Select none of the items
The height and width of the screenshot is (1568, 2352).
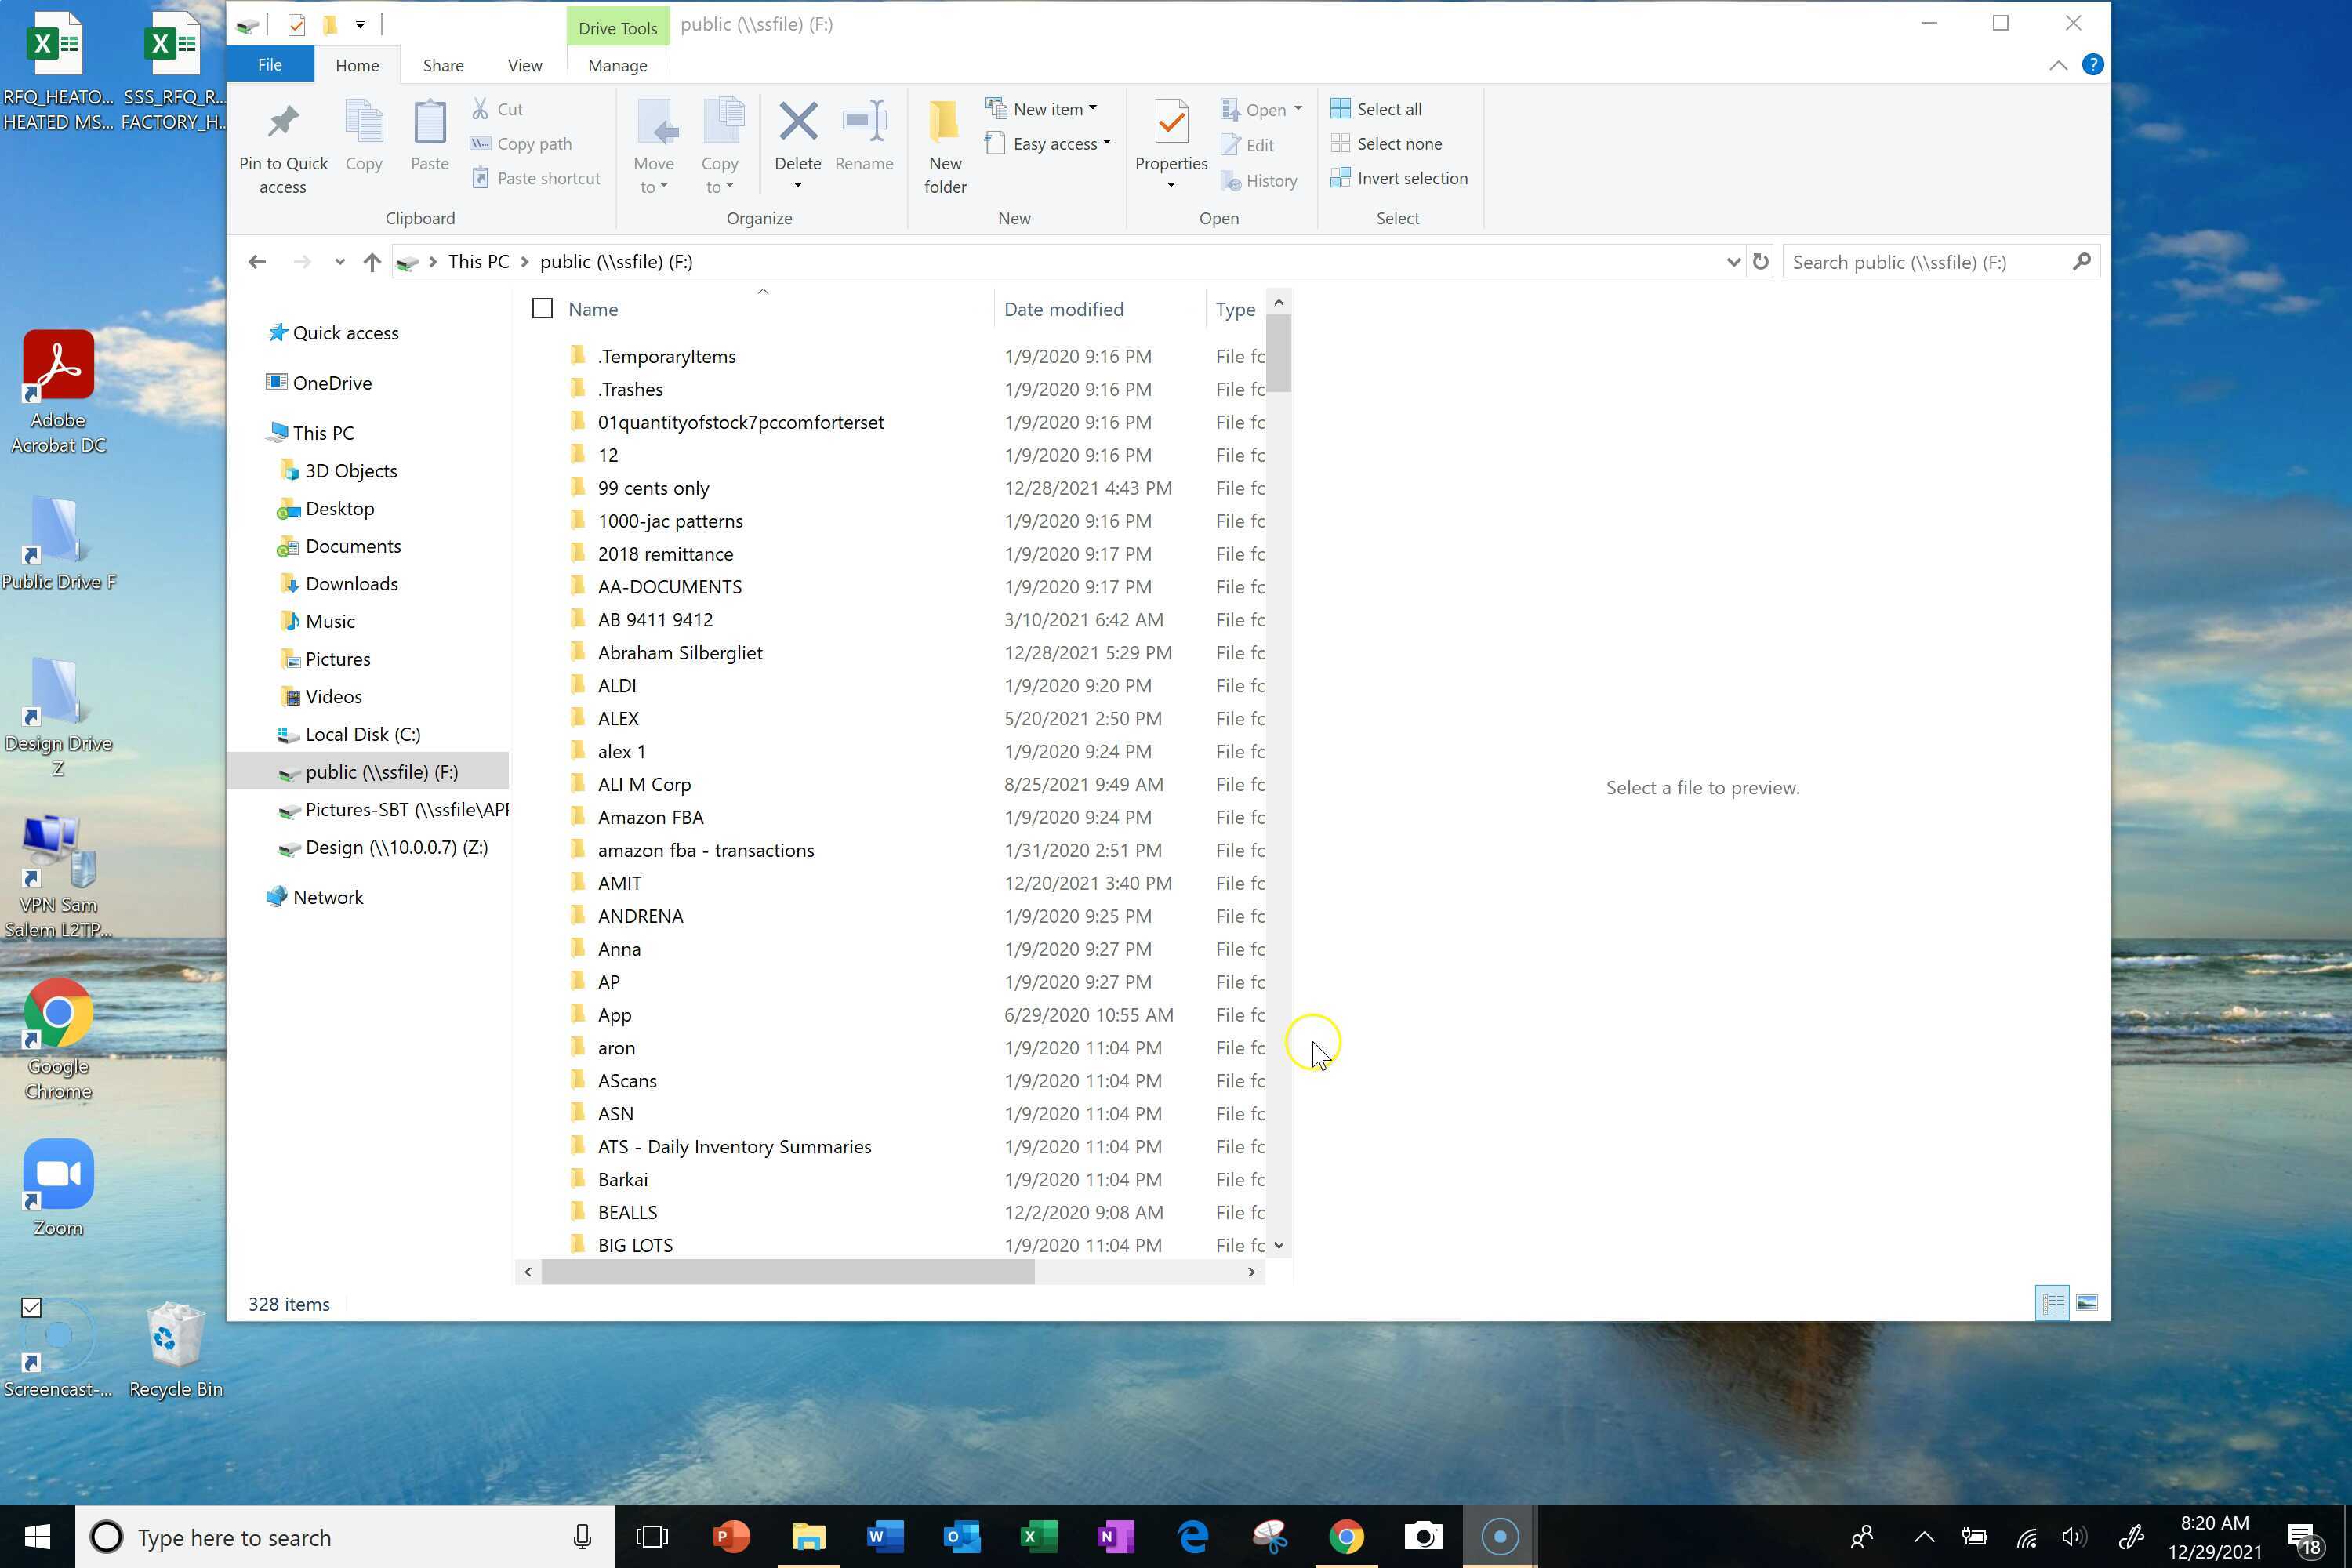1394,143
